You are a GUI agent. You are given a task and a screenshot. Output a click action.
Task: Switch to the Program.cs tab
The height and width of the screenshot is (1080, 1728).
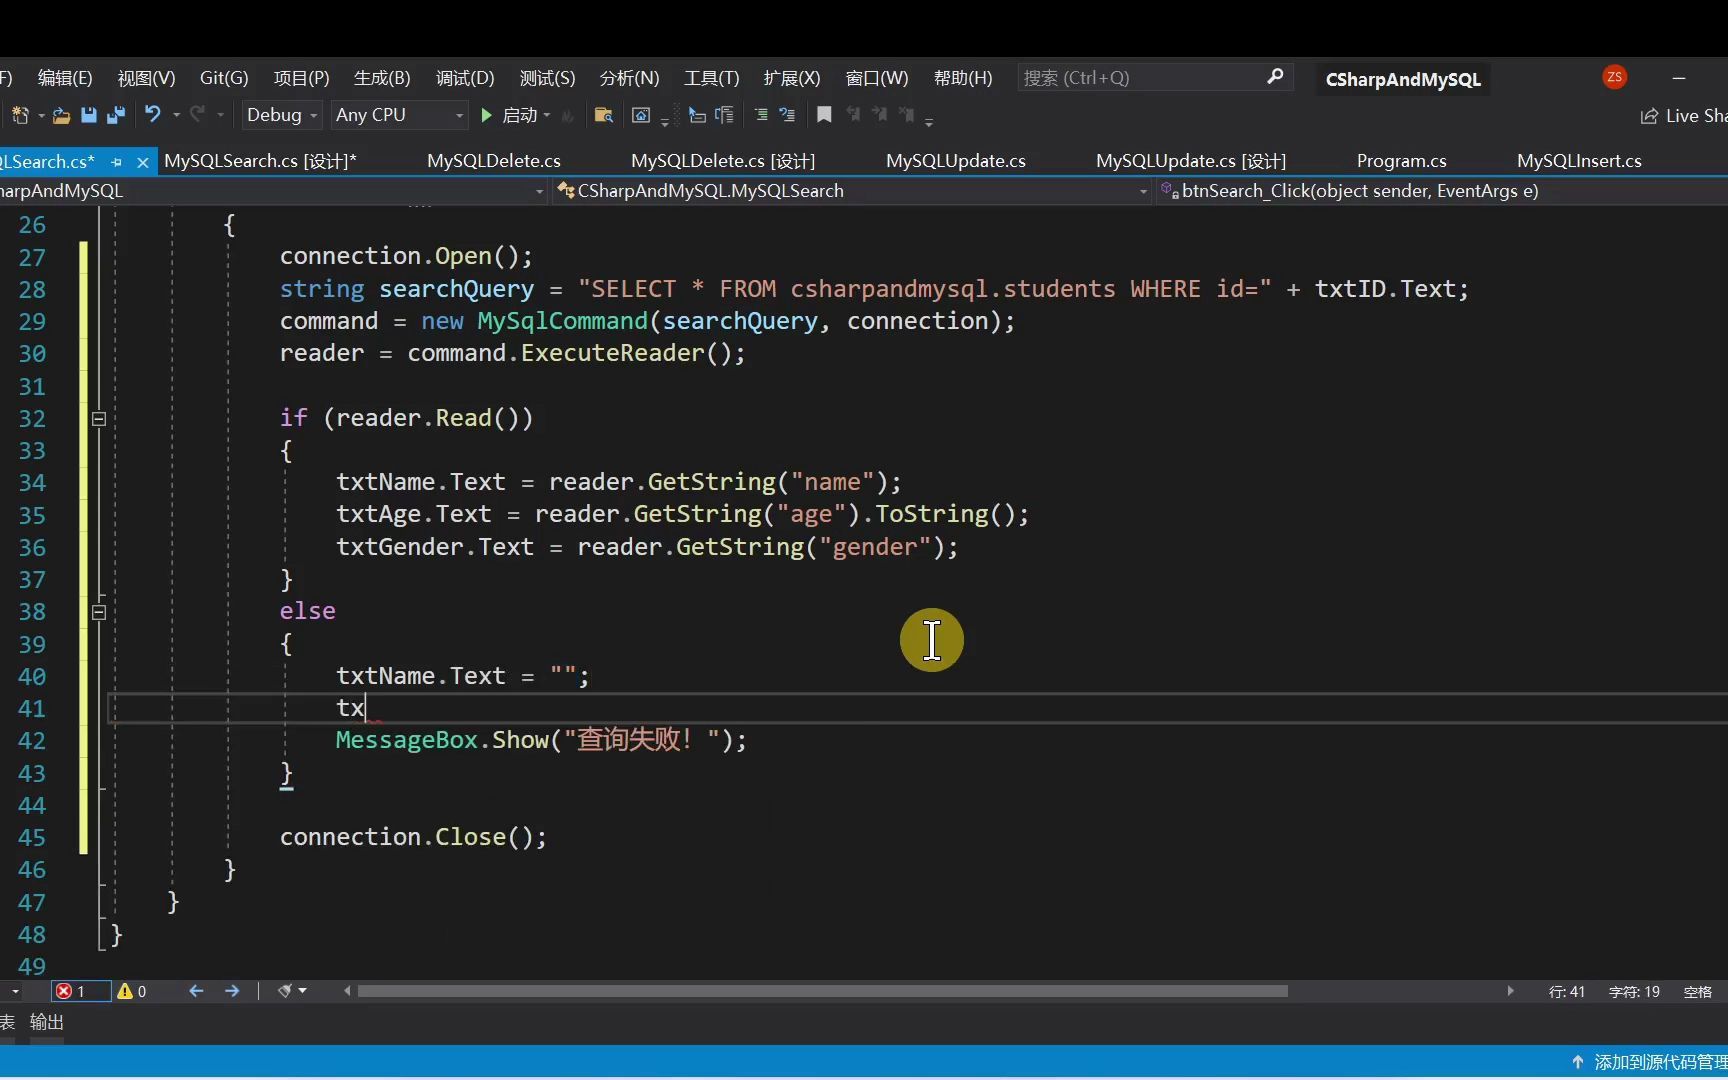pyautogui.click(x=1401, y=160)
